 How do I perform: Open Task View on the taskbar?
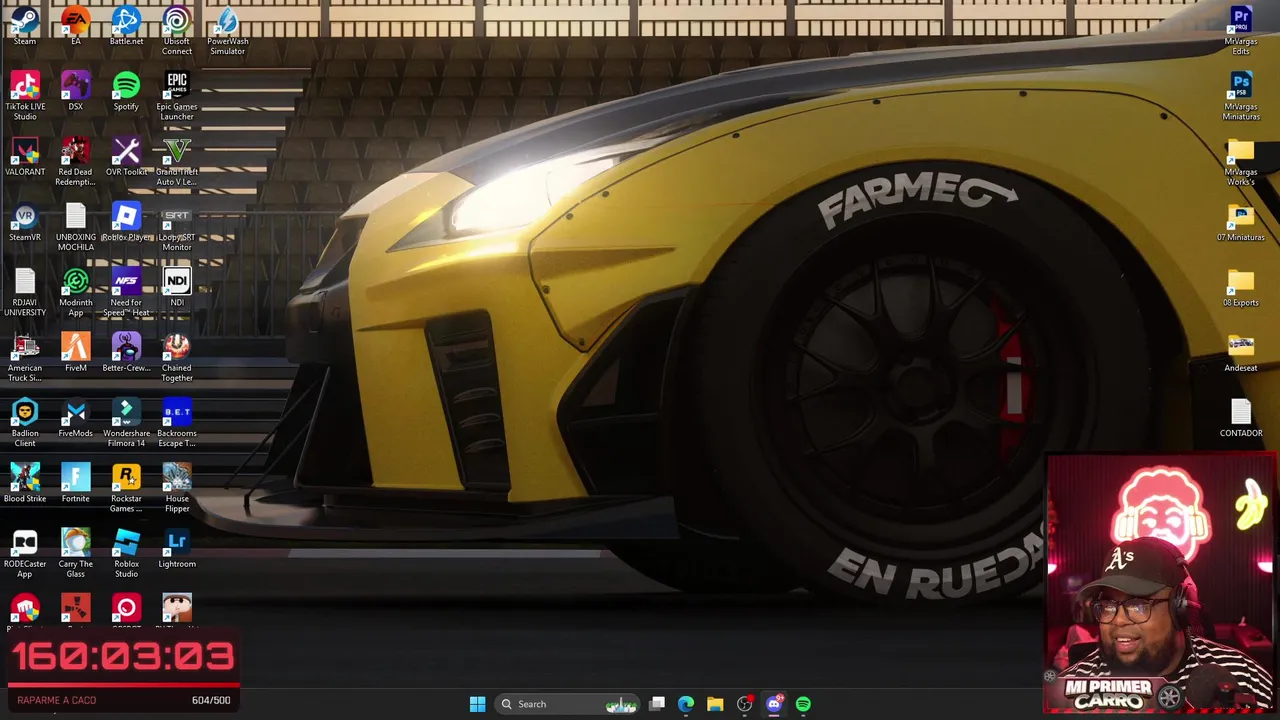click(657, 704)
